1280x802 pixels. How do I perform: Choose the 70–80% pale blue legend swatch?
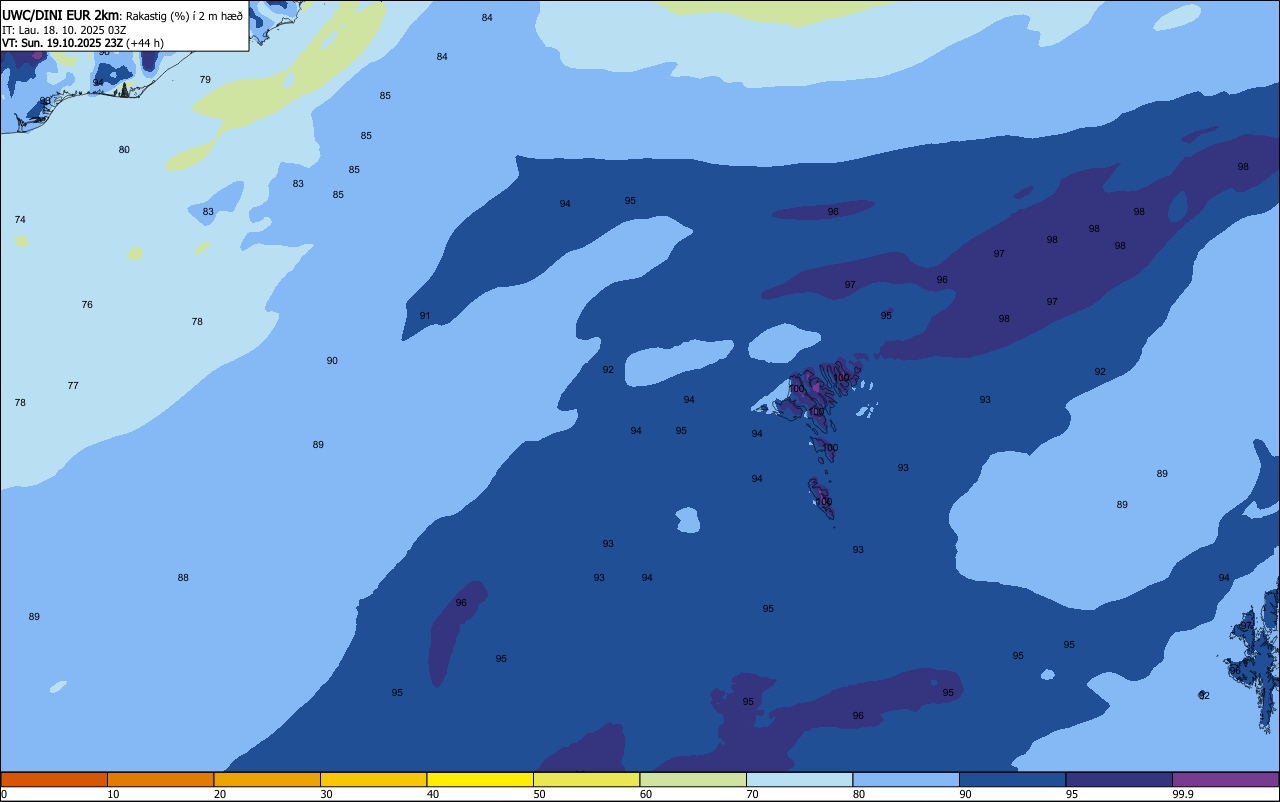pos(800,779)
